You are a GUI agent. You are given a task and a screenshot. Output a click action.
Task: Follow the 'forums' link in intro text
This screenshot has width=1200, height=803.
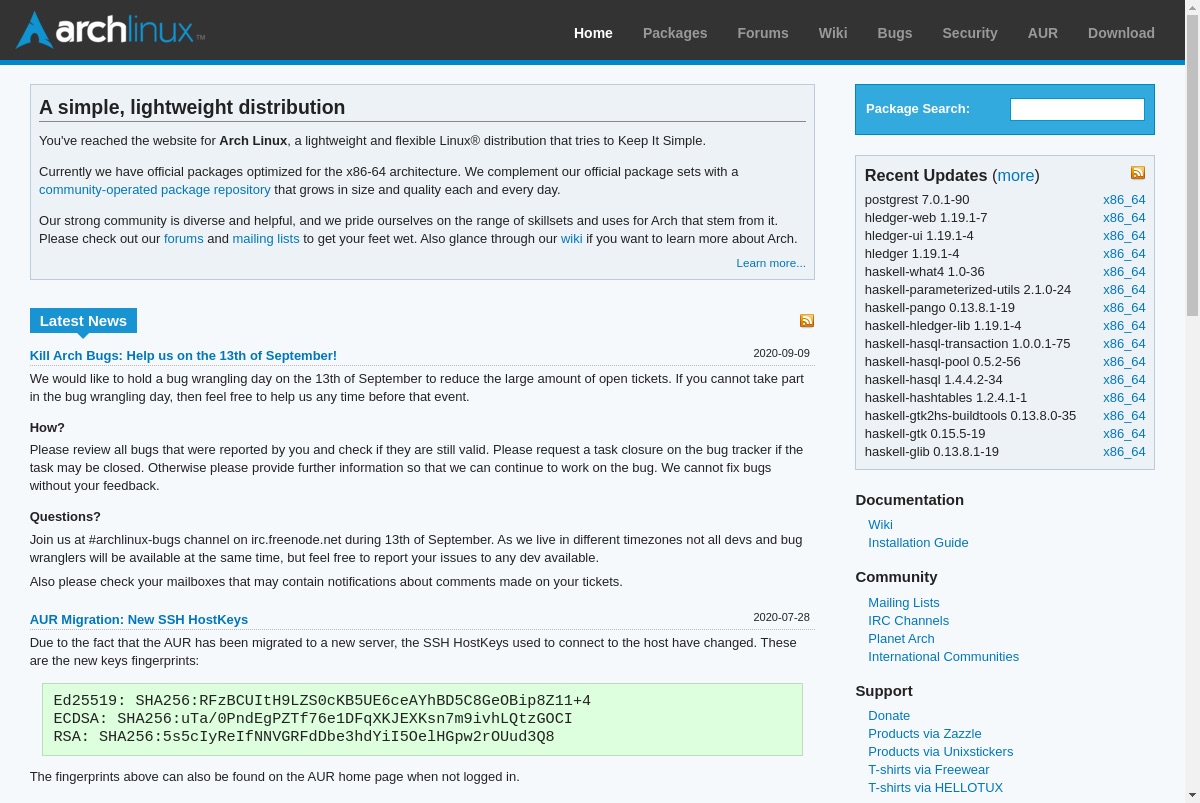pyautogui.click(x=184, y=239)
